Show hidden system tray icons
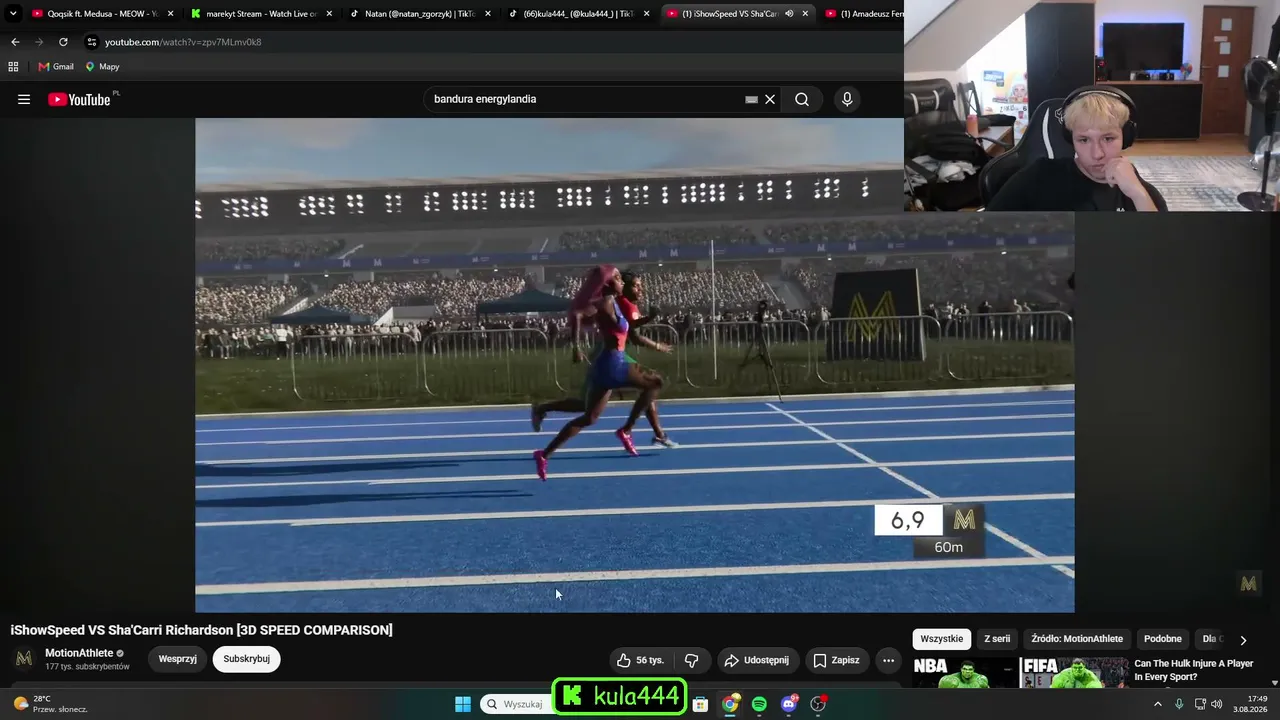 pyautogui.click(x=1158, y=704)
